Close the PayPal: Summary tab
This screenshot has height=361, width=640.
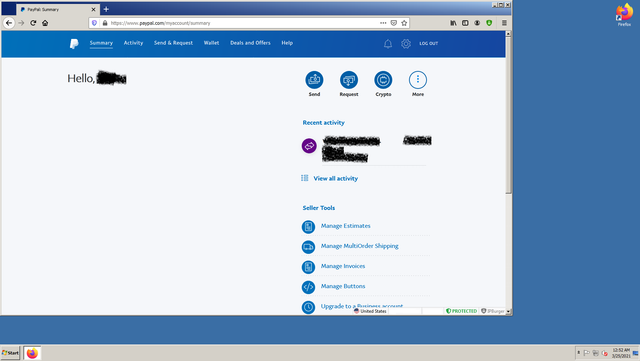(x=93, y=9)
